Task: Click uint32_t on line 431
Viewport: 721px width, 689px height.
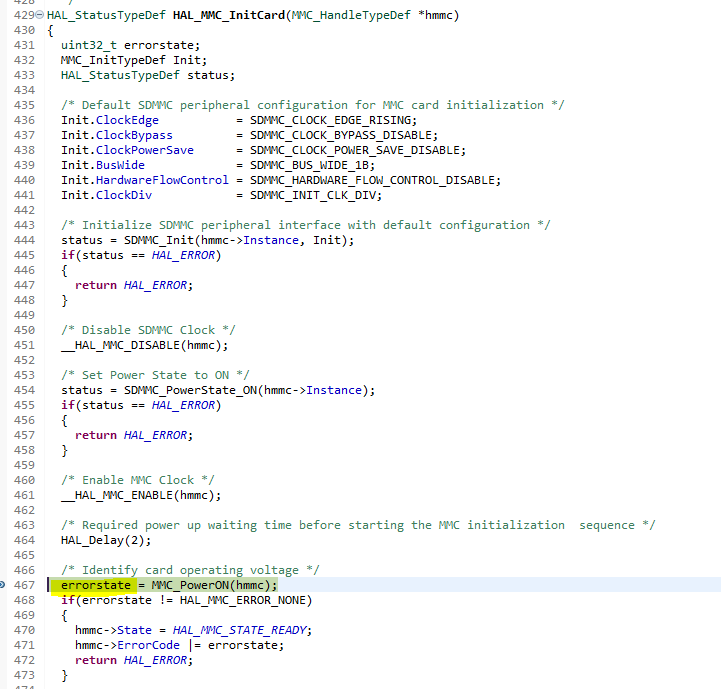Action: (89, 45)
